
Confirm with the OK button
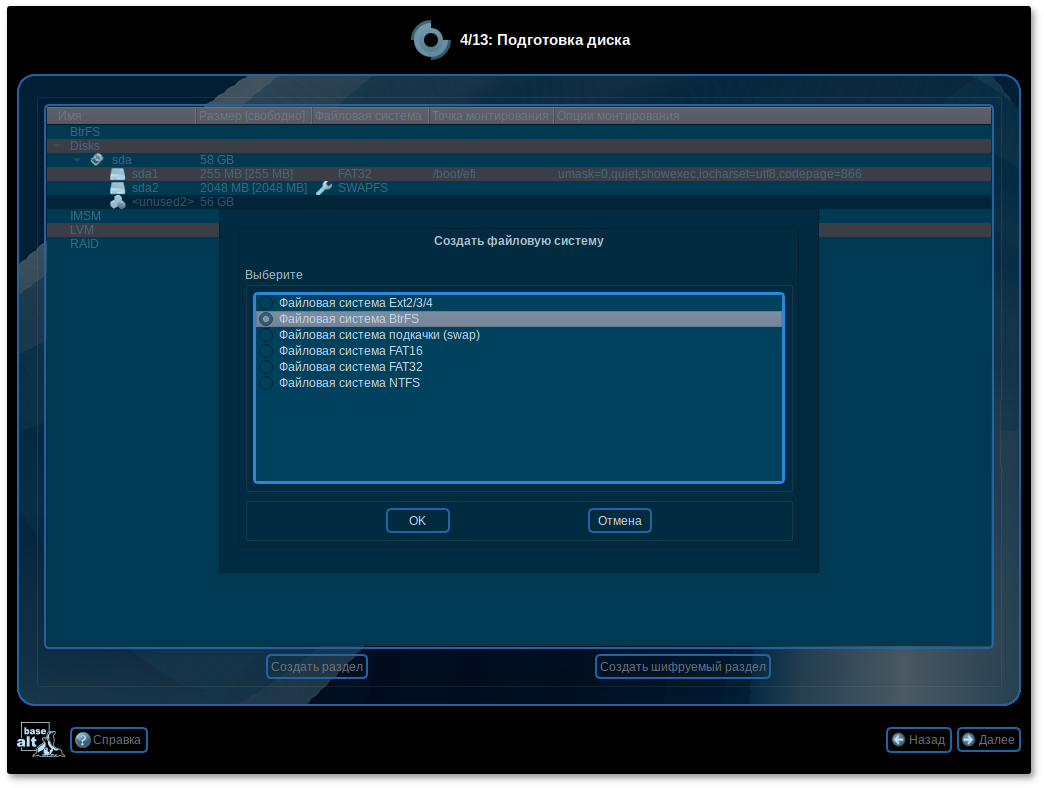tap(417, 521)
